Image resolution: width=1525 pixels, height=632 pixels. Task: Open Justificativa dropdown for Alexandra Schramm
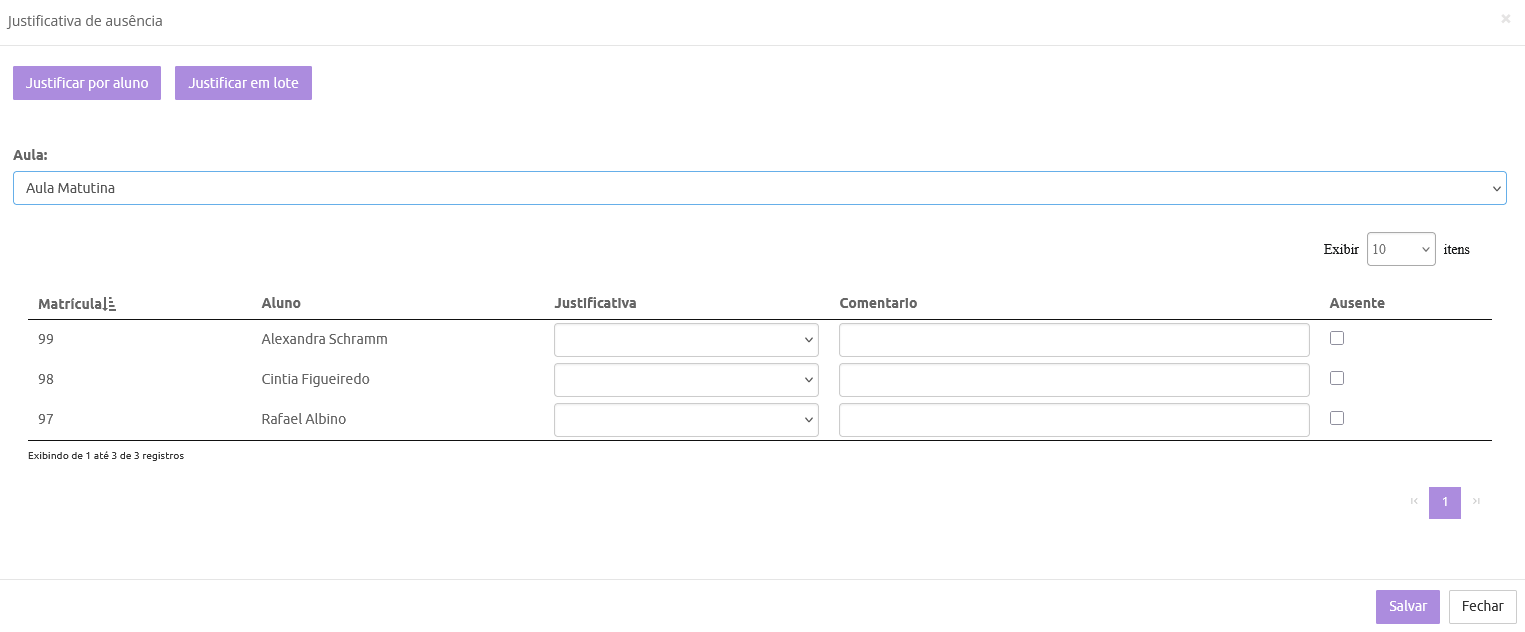coord(686,340)
